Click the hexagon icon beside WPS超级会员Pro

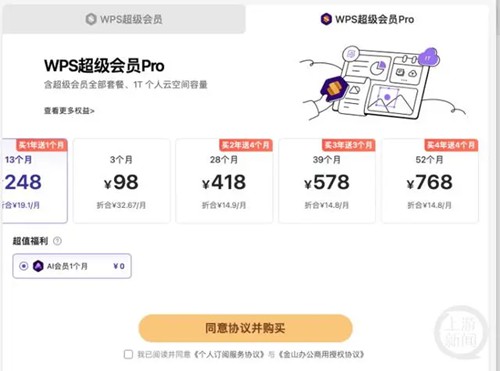click(x=326, y=19)
